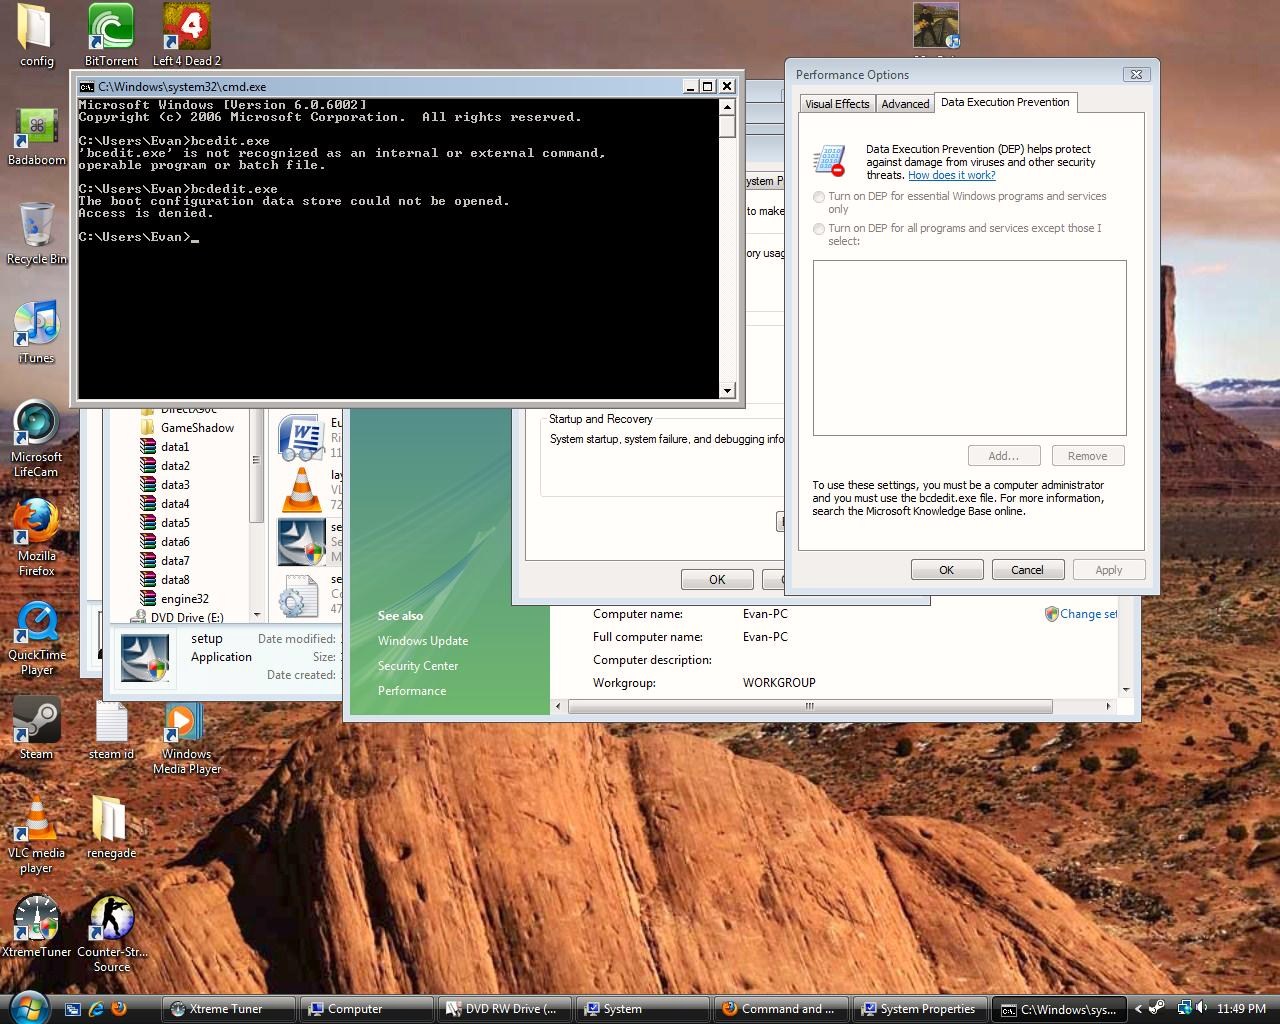Launch Mozilla Firefox desktop shortcut
The width and height of the screenshot is (1280, 1024).
coord(36,523)
